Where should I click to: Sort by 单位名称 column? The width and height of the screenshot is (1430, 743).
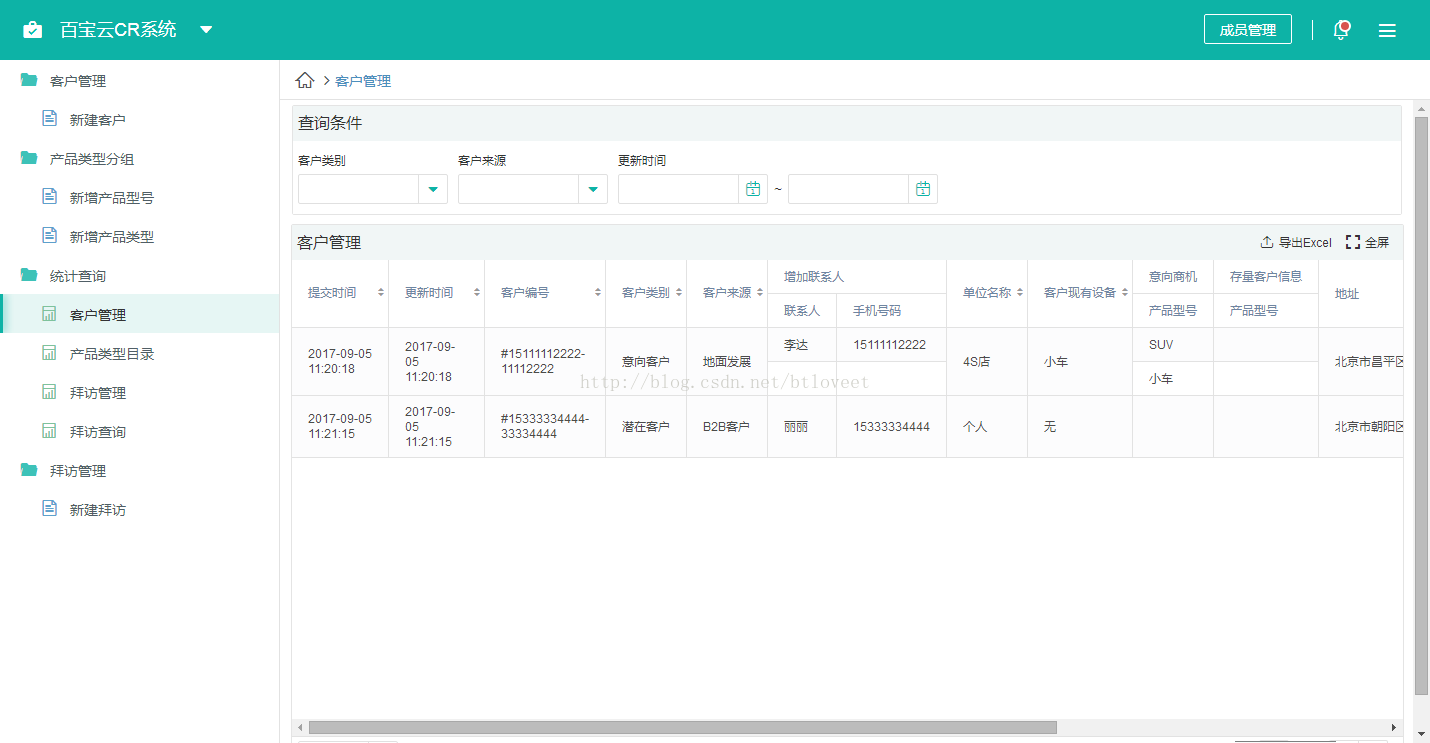point(1020,293)
